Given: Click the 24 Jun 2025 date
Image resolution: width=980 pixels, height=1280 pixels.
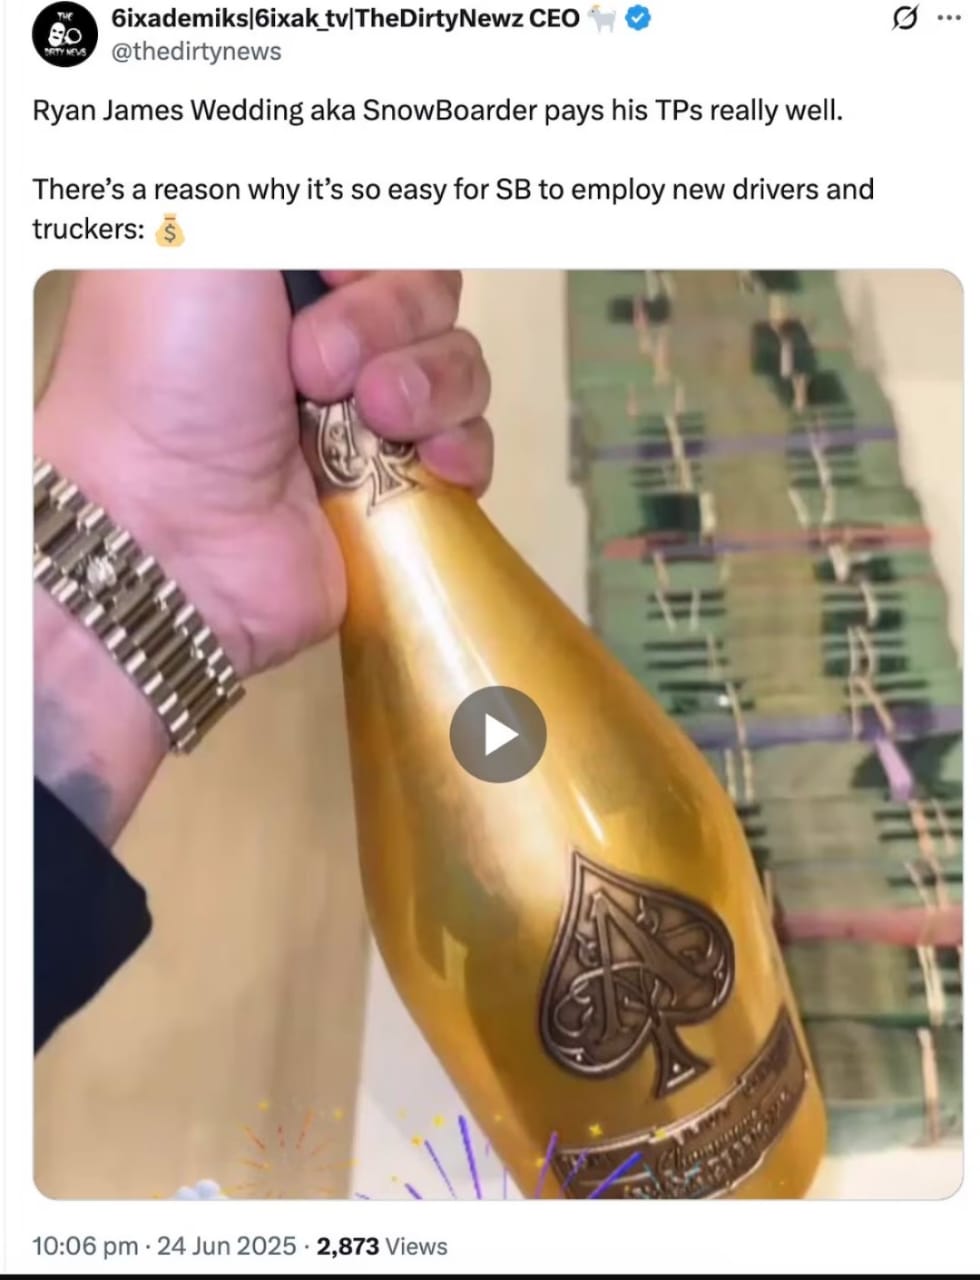Looking at the screenshot, I should click(x=227, y=1246).
